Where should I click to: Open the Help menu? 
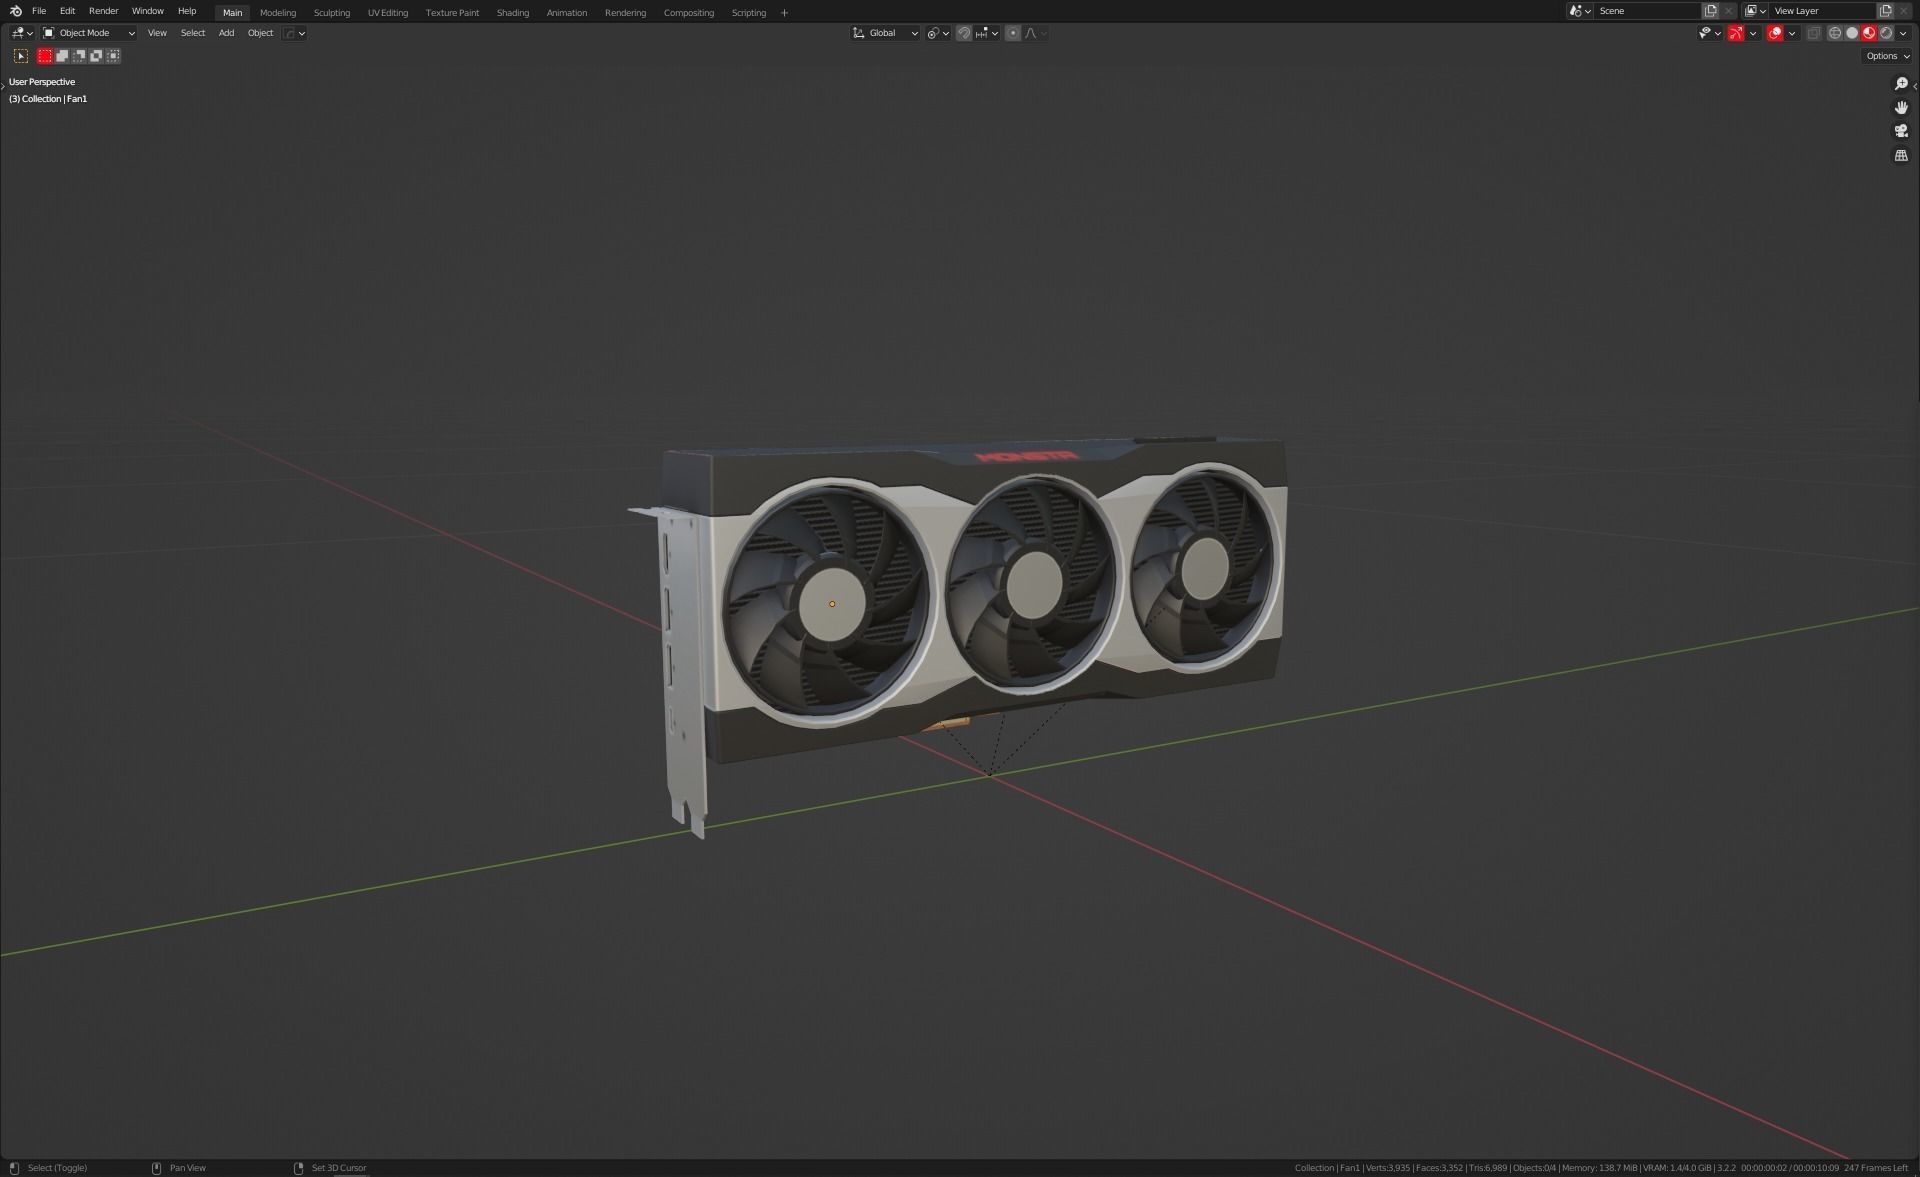[187, 11]
